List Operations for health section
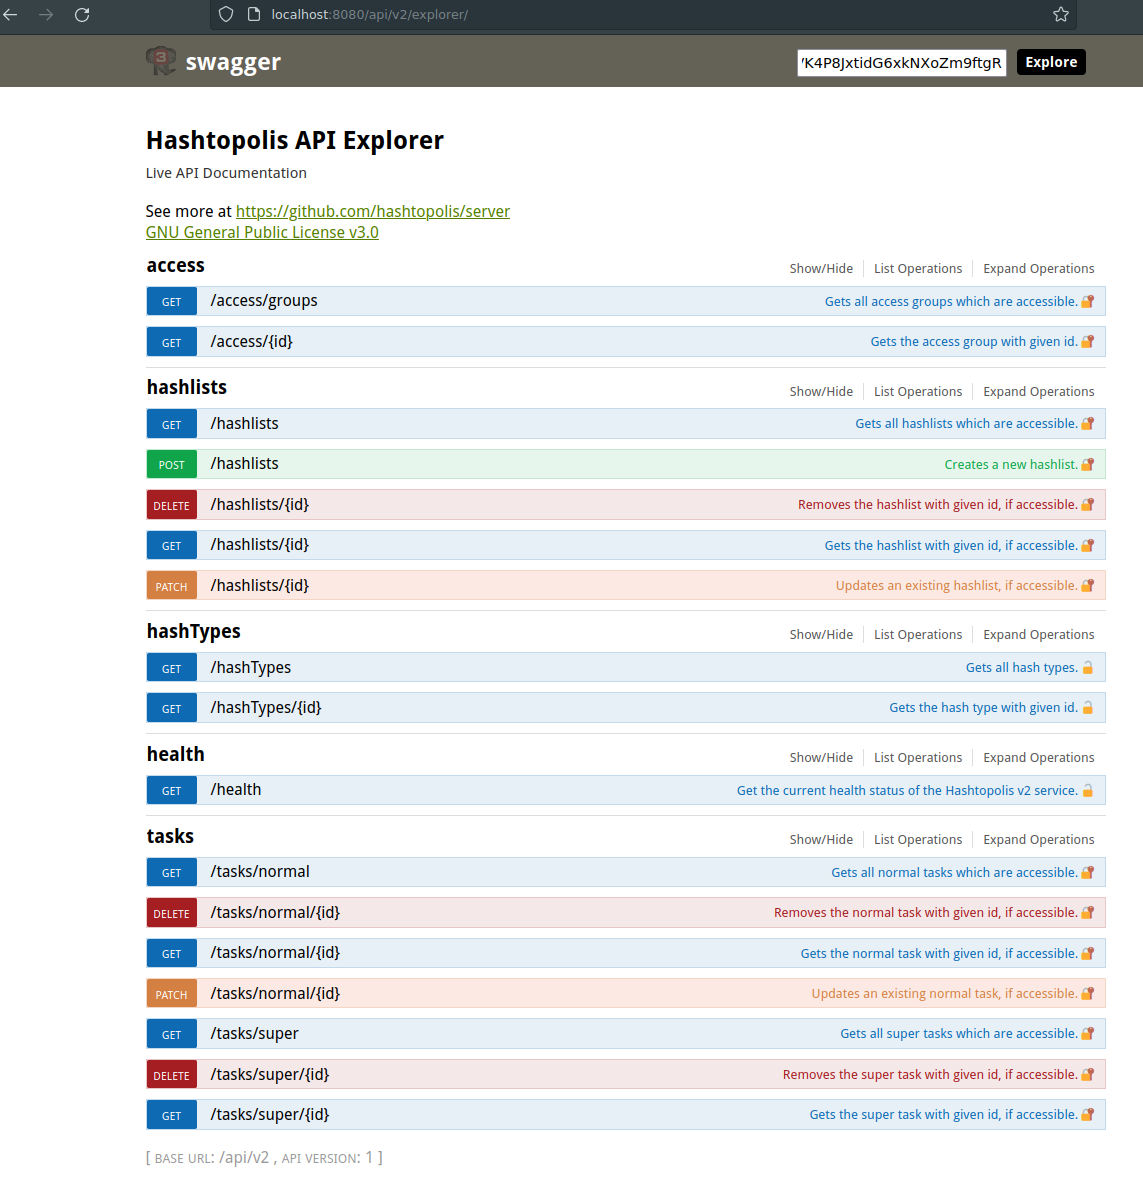The height and width of the screenshot is (1180, 1143). point(918,757)
